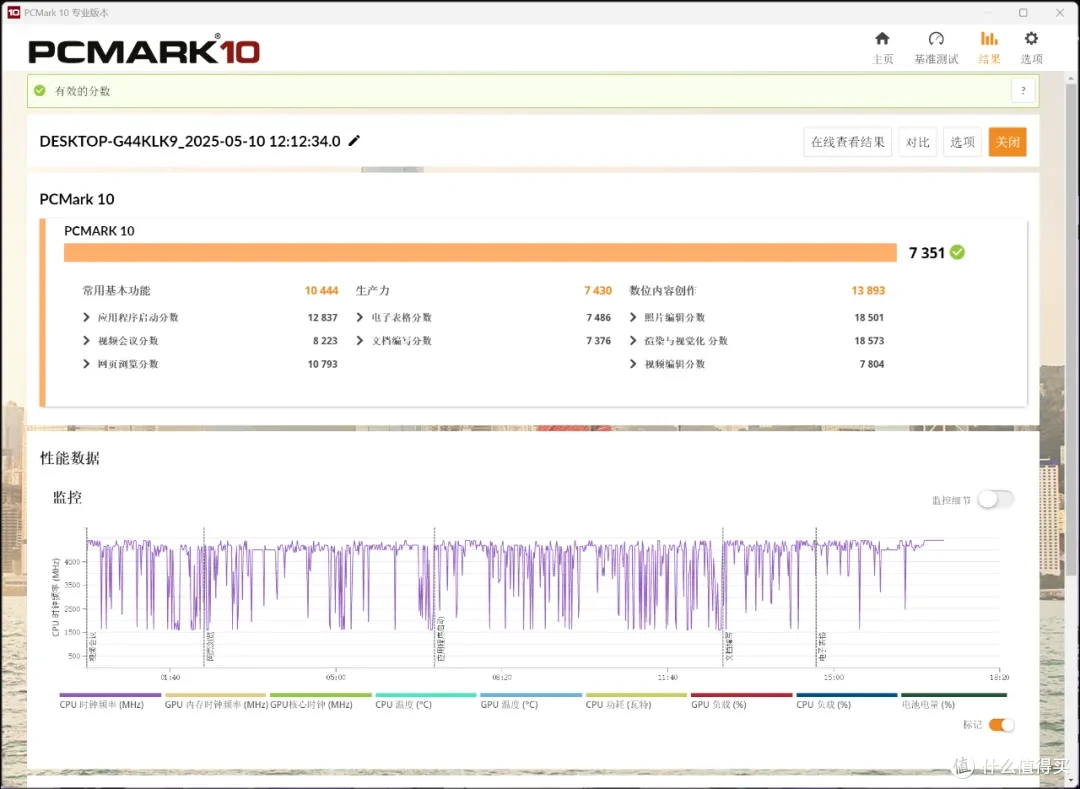Switch to the 基准测试 benchmark tab

(935, 48)
